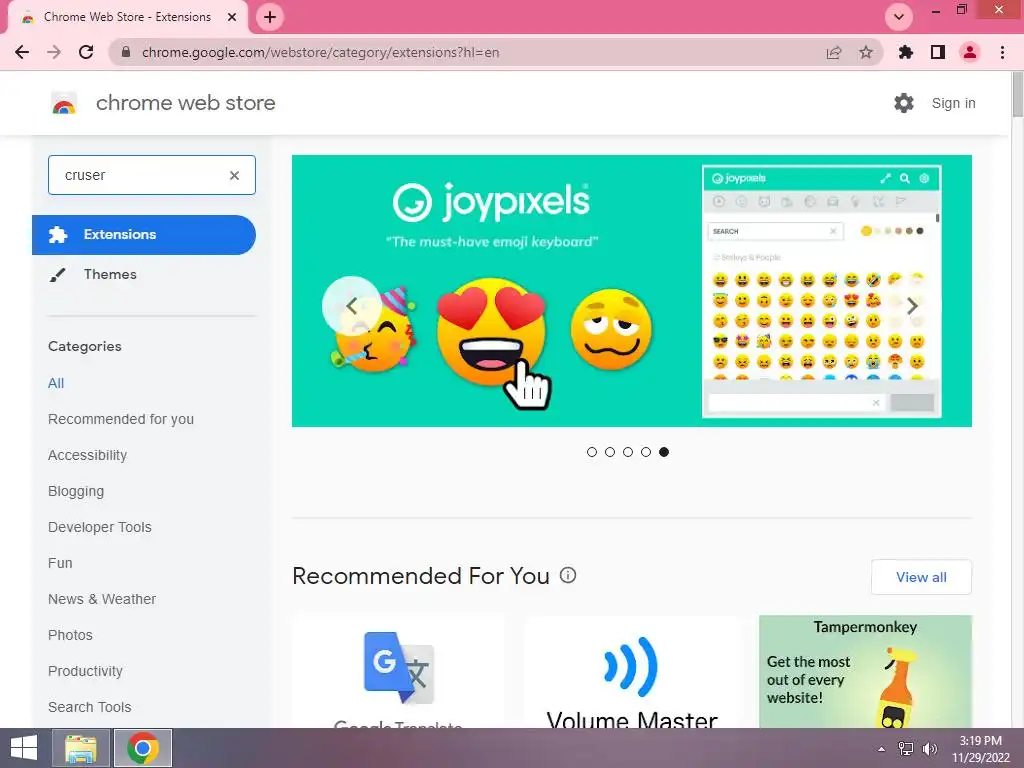Reload the current page
The width and height of the screenshot is (1024, 768).
(86, 52)
